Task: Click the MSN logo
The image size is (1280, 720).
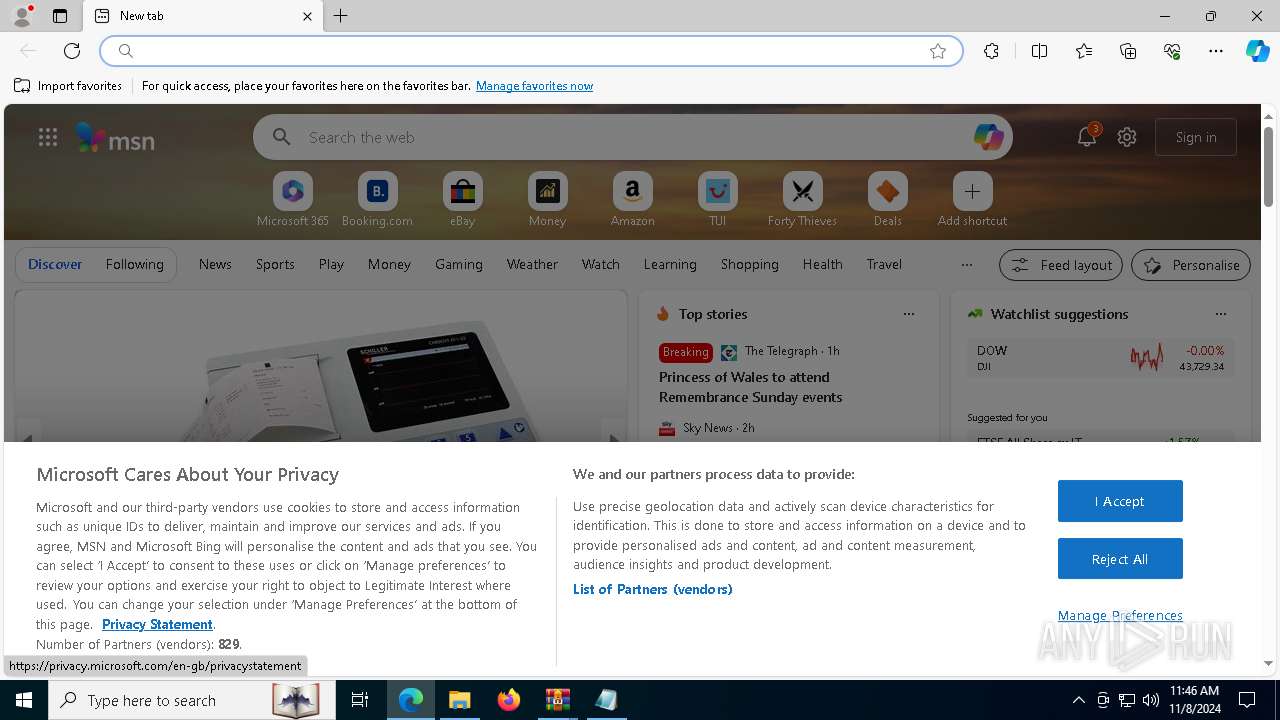Action: point(115,138)
